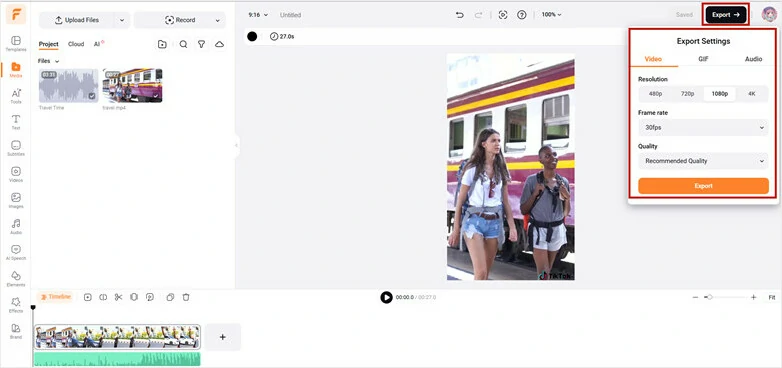The image size is (782, 368).
Task: Create a new folder in media panel
Action: pos(162,44)
